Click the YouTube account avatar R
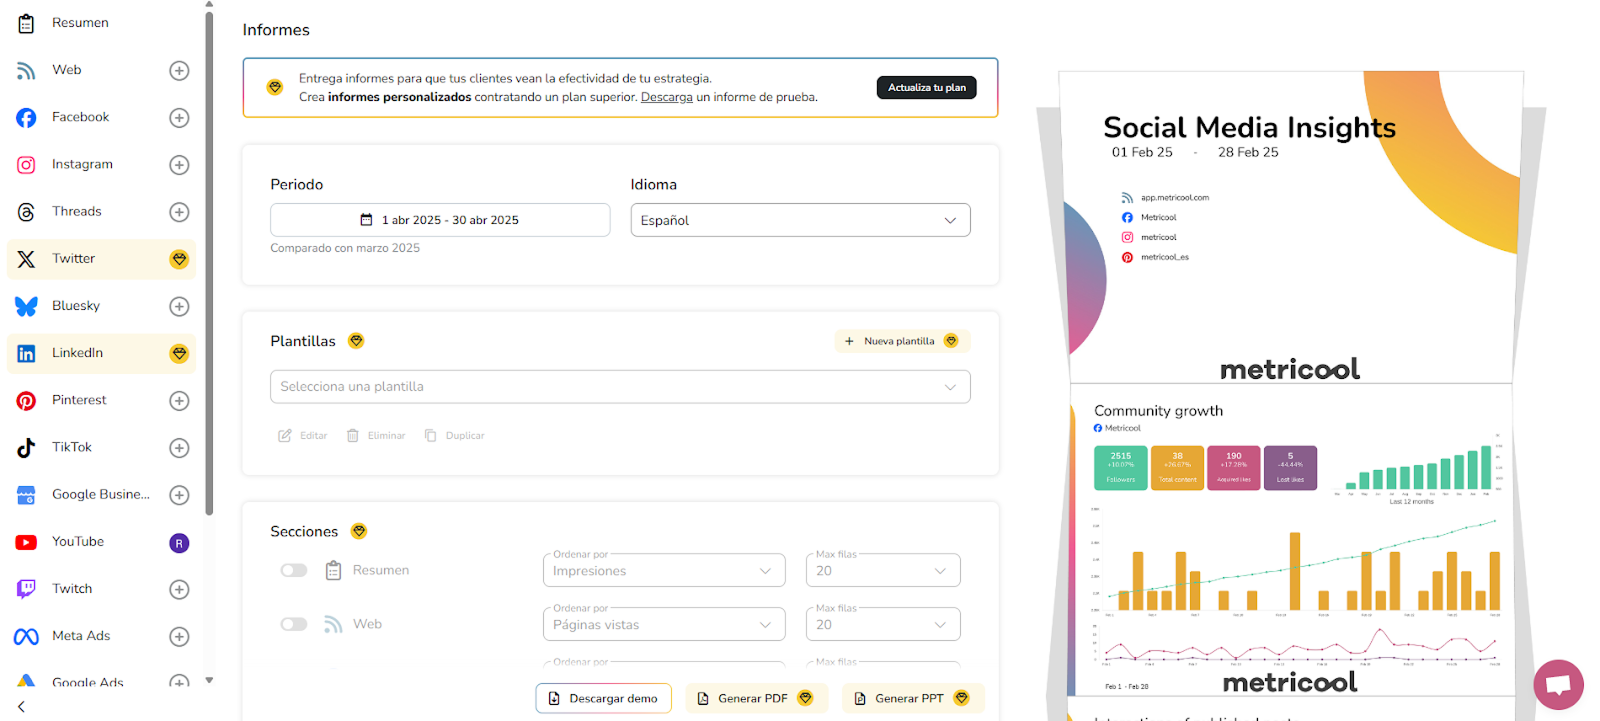 click(179, 543)
